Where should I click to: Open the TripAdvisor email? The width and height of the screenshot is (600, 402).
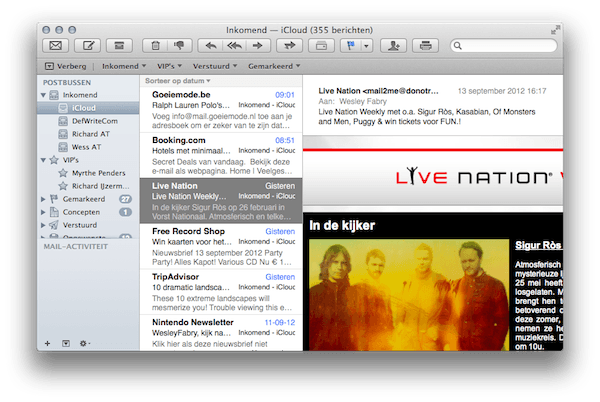tap(221, 292)
